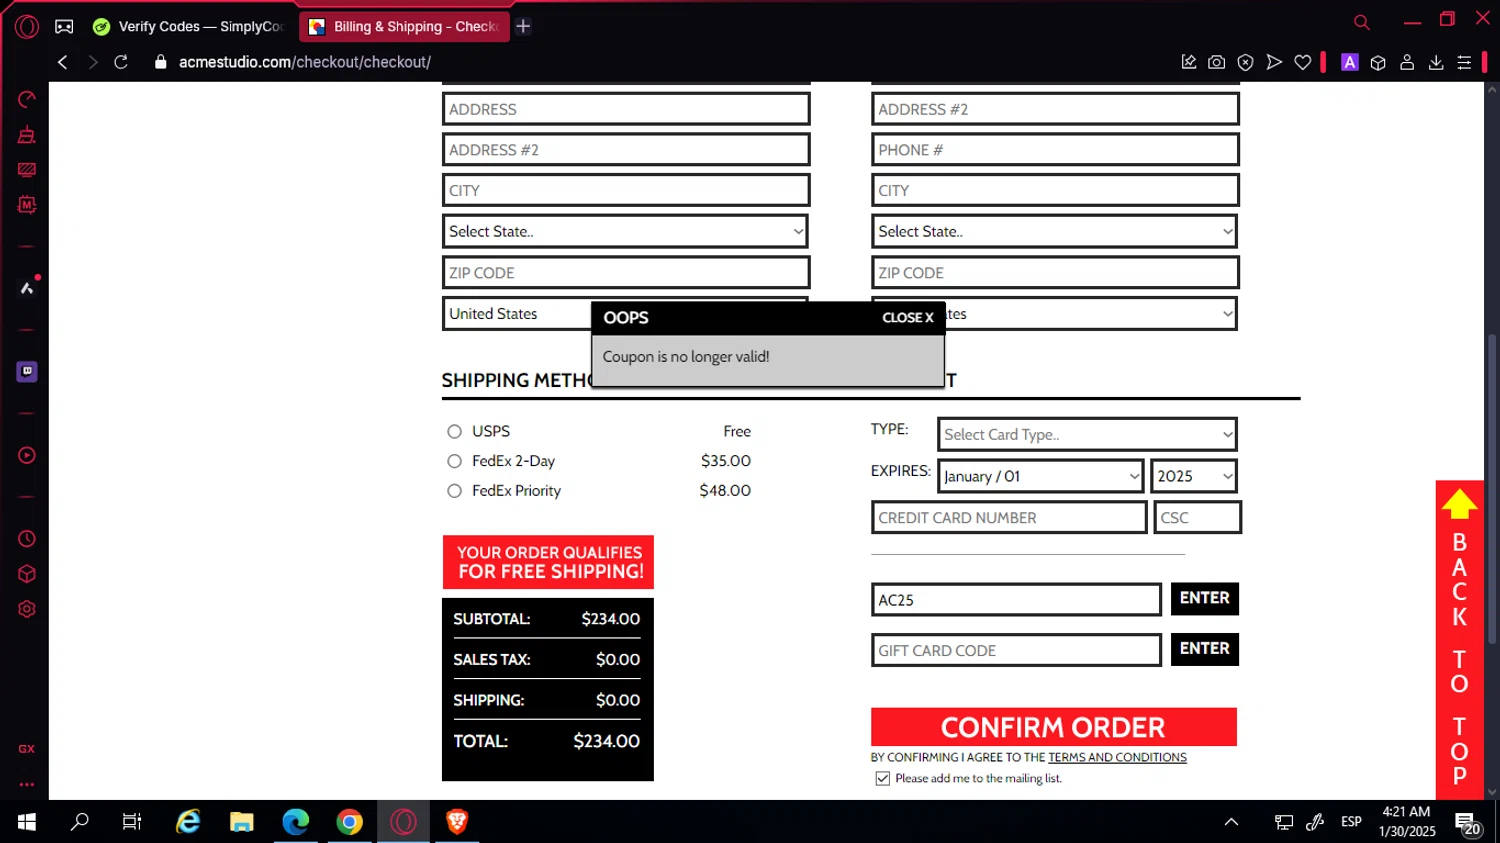The image size is (1500, 843).
Task: Select FedEx Priority shipping option
Action: pyautogui.click(x=454, y=491)
